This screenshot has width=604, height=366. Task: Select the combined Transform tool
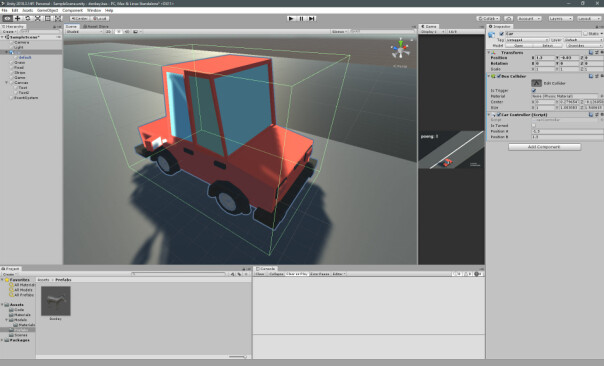point(57,18)
